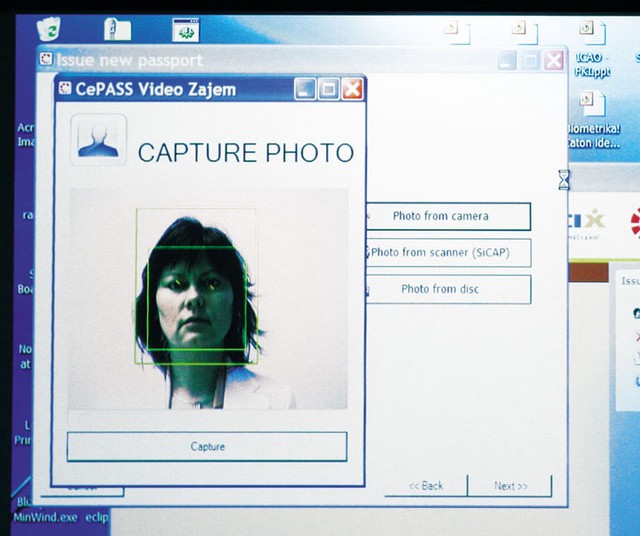640x536 pixels.
Task: Choose Photo from camera
Action: [448, 216]
